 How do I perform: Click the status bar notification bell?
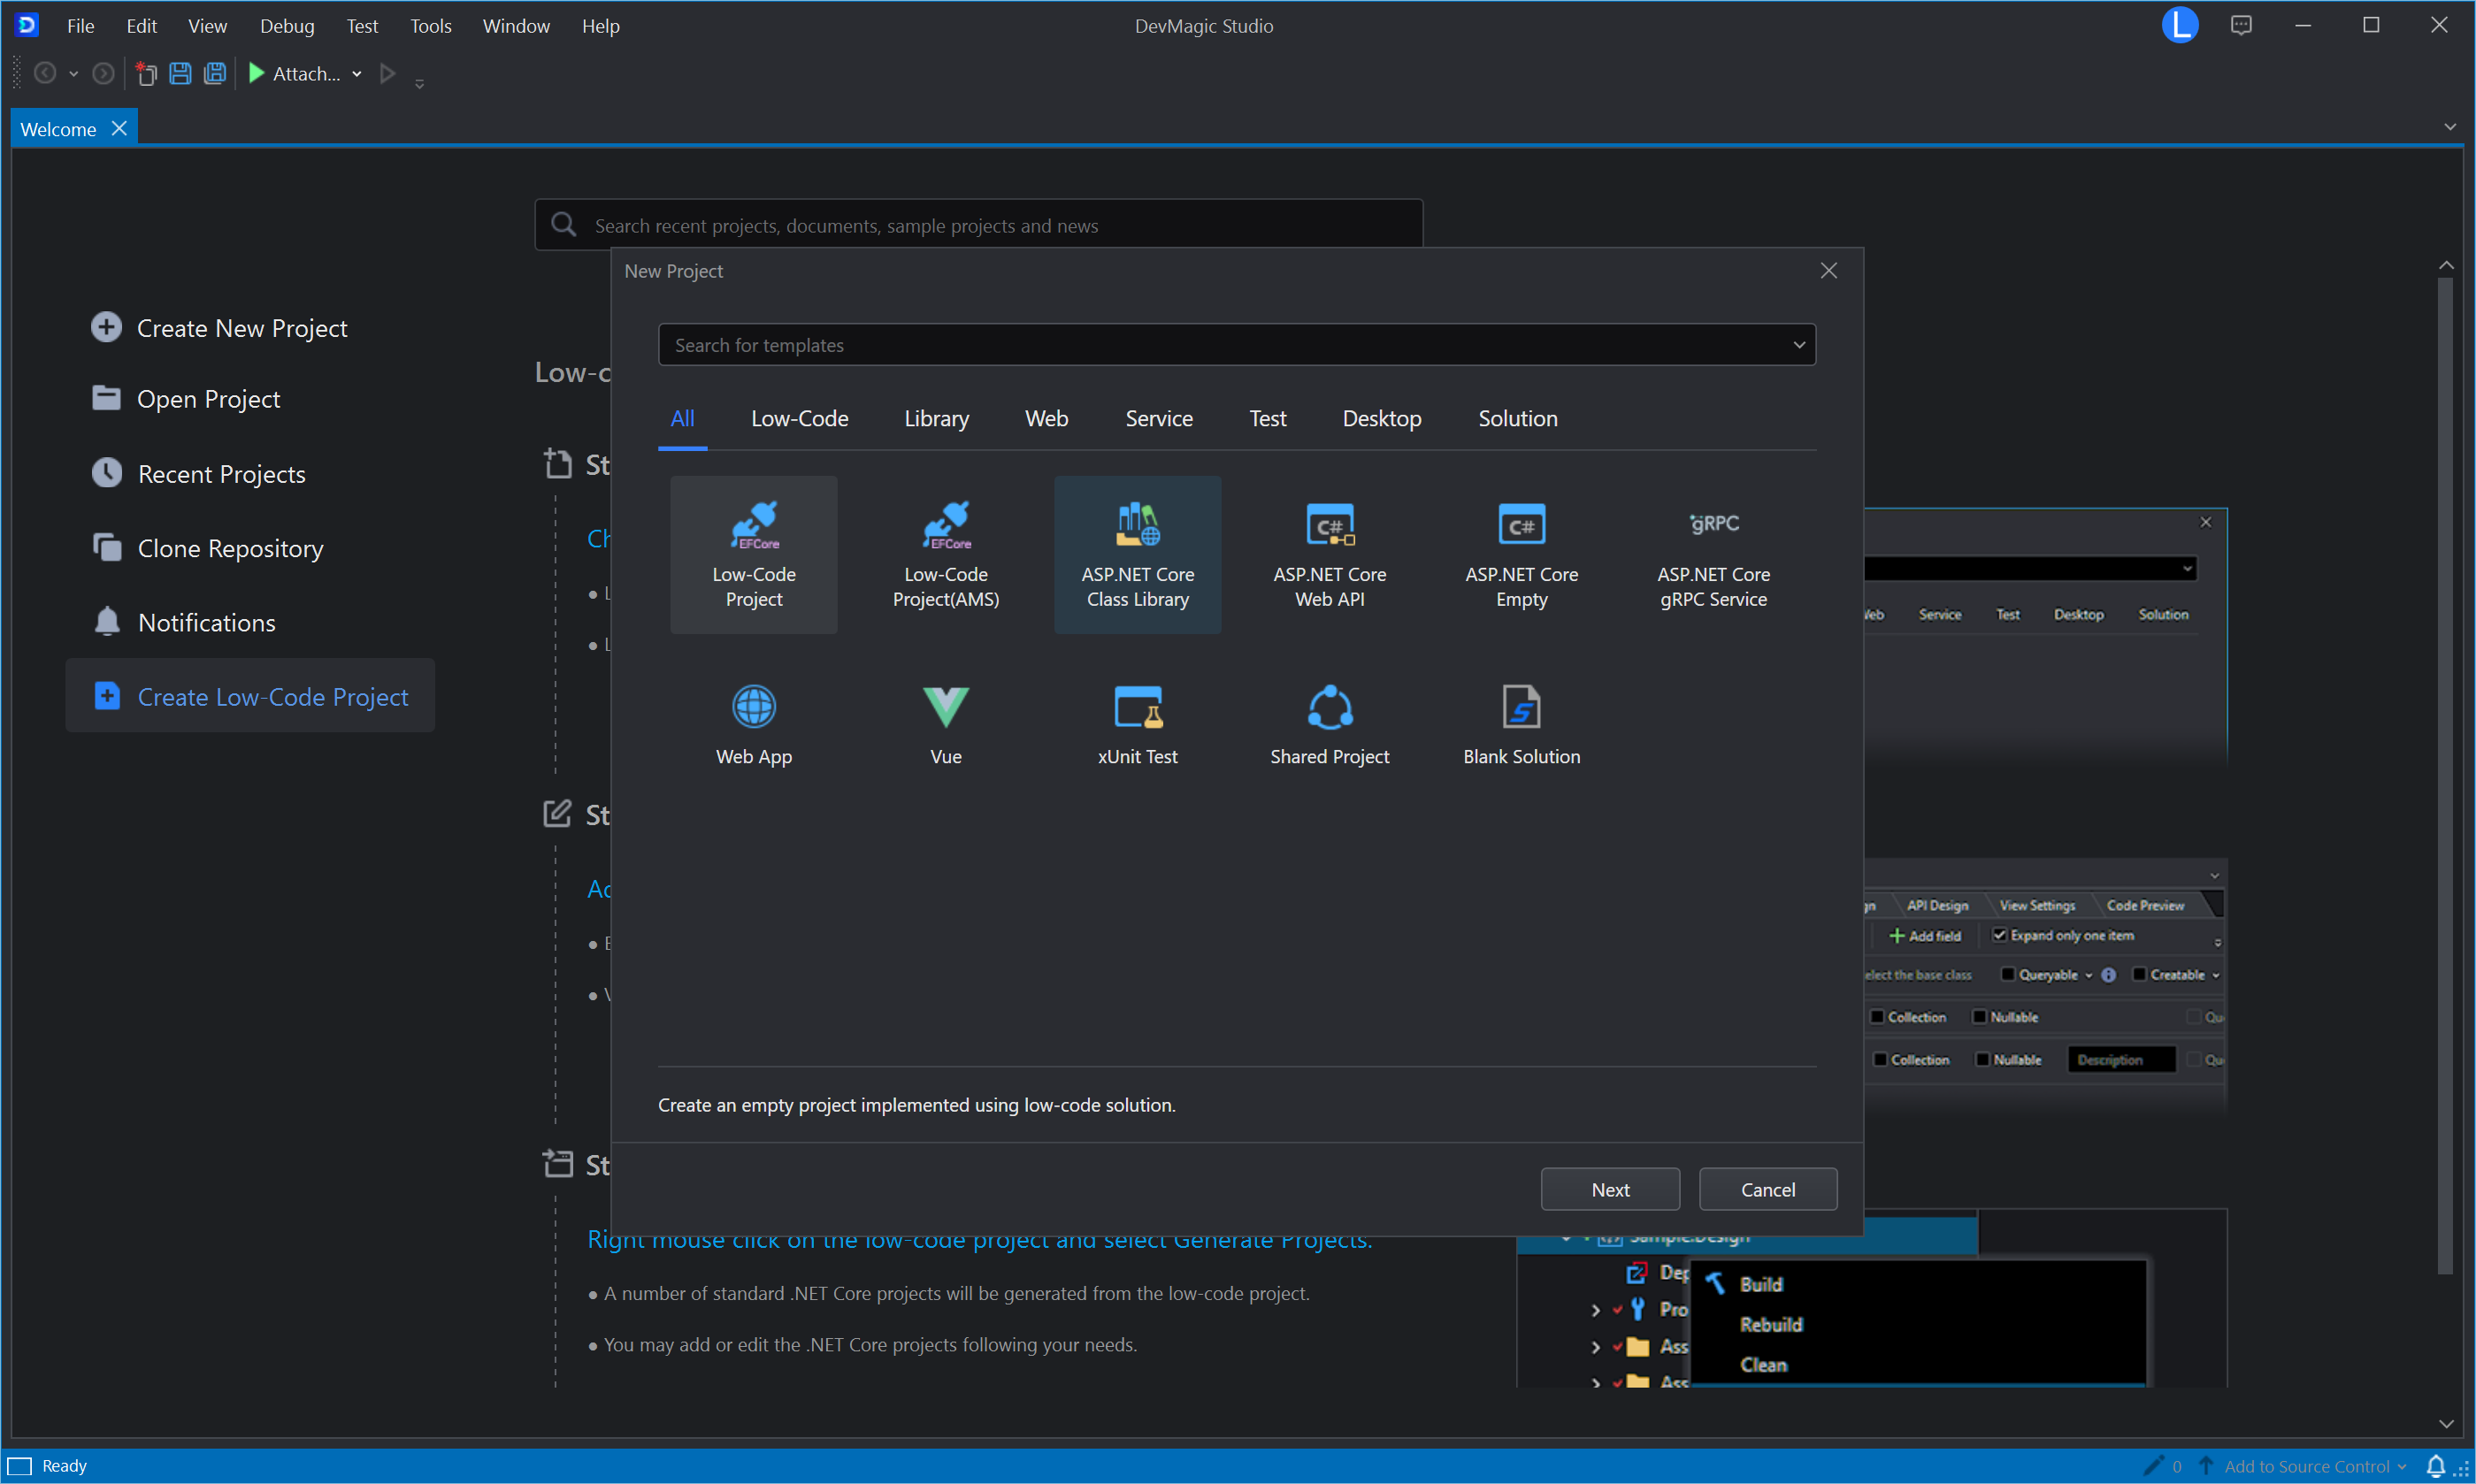[2435, 1466]
